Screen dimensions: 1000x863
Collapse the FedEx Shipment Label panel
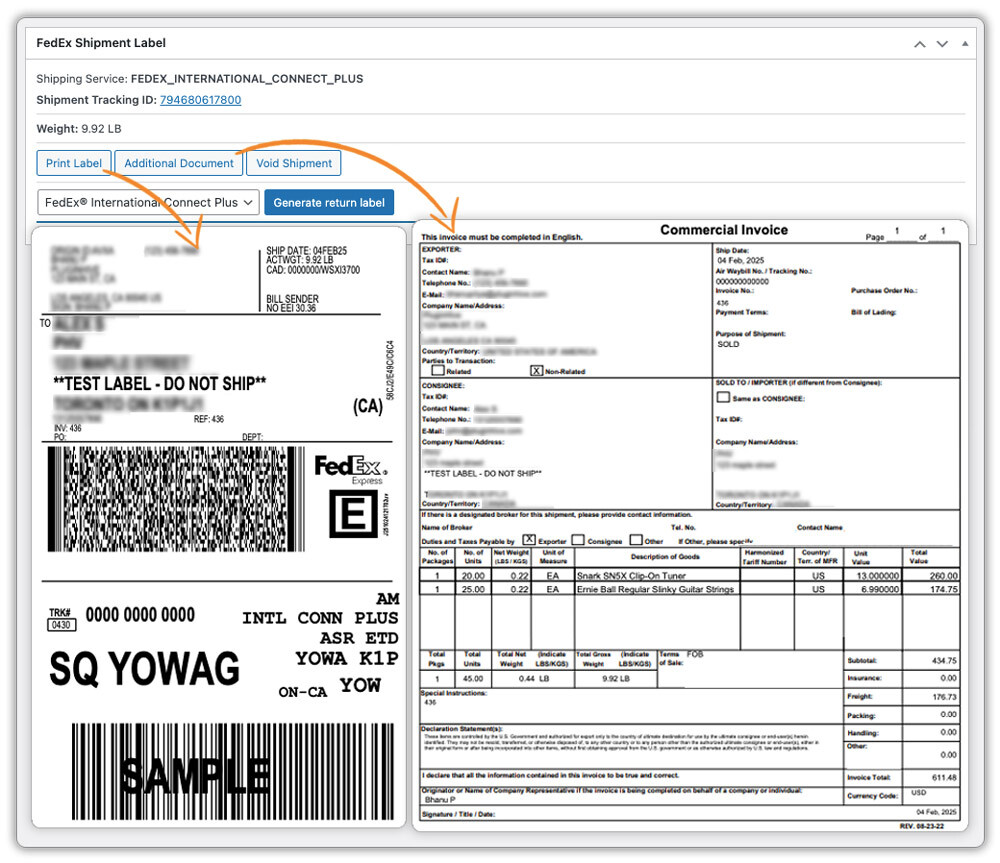pos(964,43)
